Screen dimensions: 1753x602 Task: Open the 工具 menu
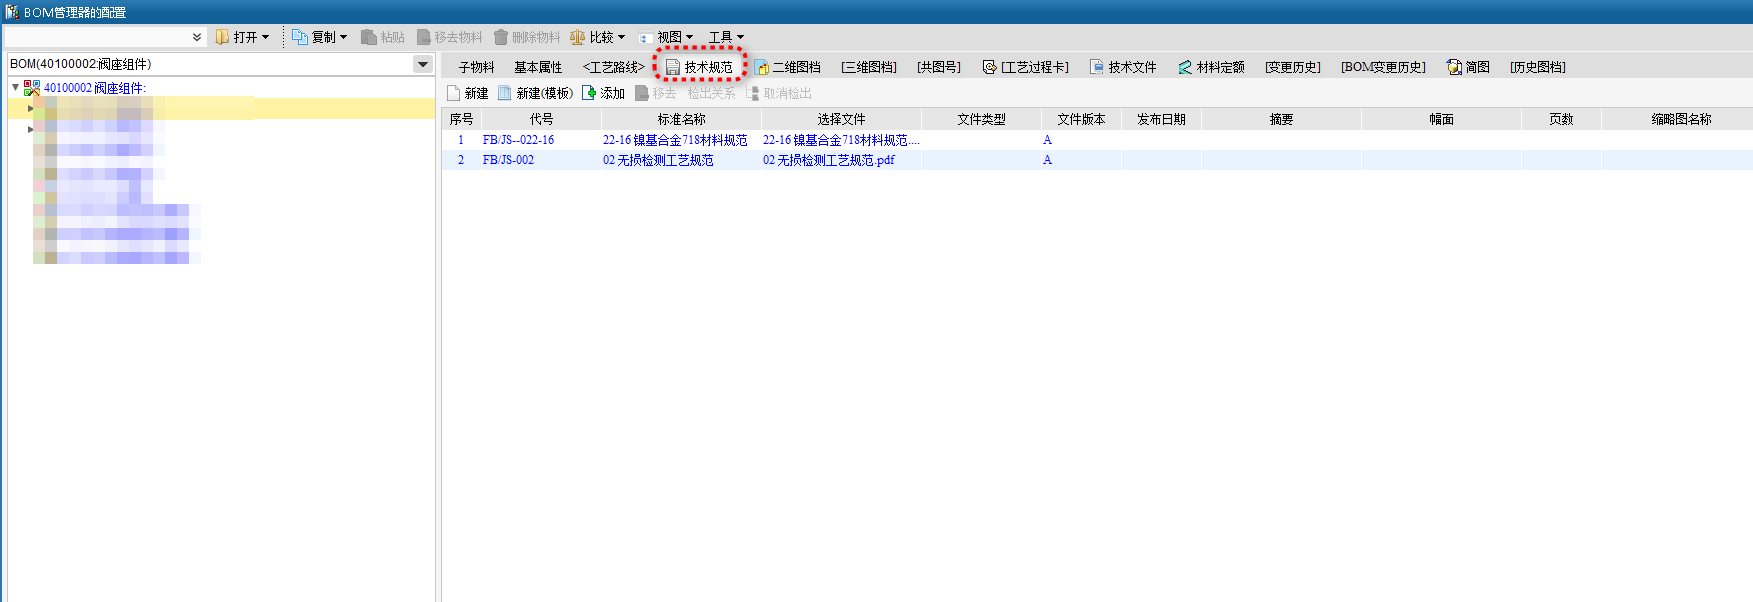coord(727,37)
